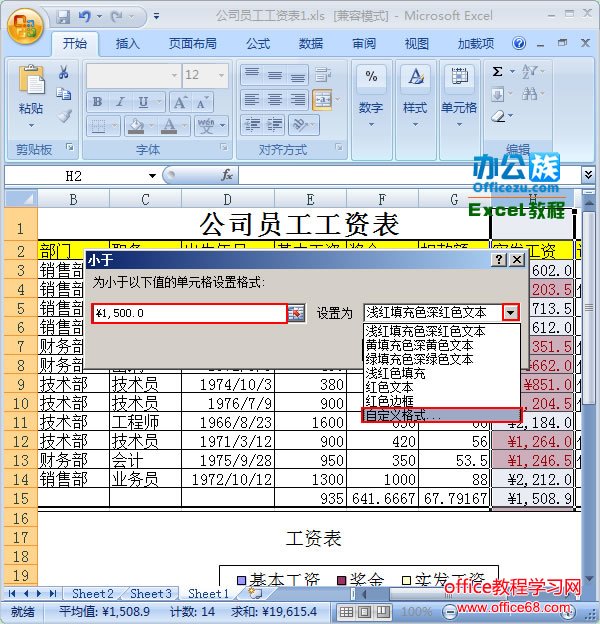This screenshot has width=600, height=624.
Task: Click range selector button beside value field
Action: coord(296,313)
